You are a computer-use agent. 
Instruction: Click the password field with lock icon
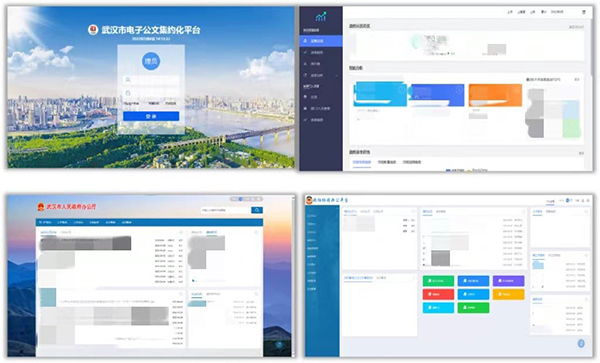coord(151,93)
